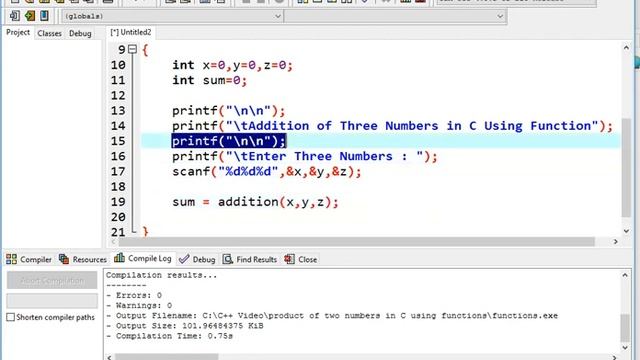Click the compile log horizontal scrollbar right arrow
Image resolution: width=640 pixels, height=360 pixels.
click(x=615, y=358)
